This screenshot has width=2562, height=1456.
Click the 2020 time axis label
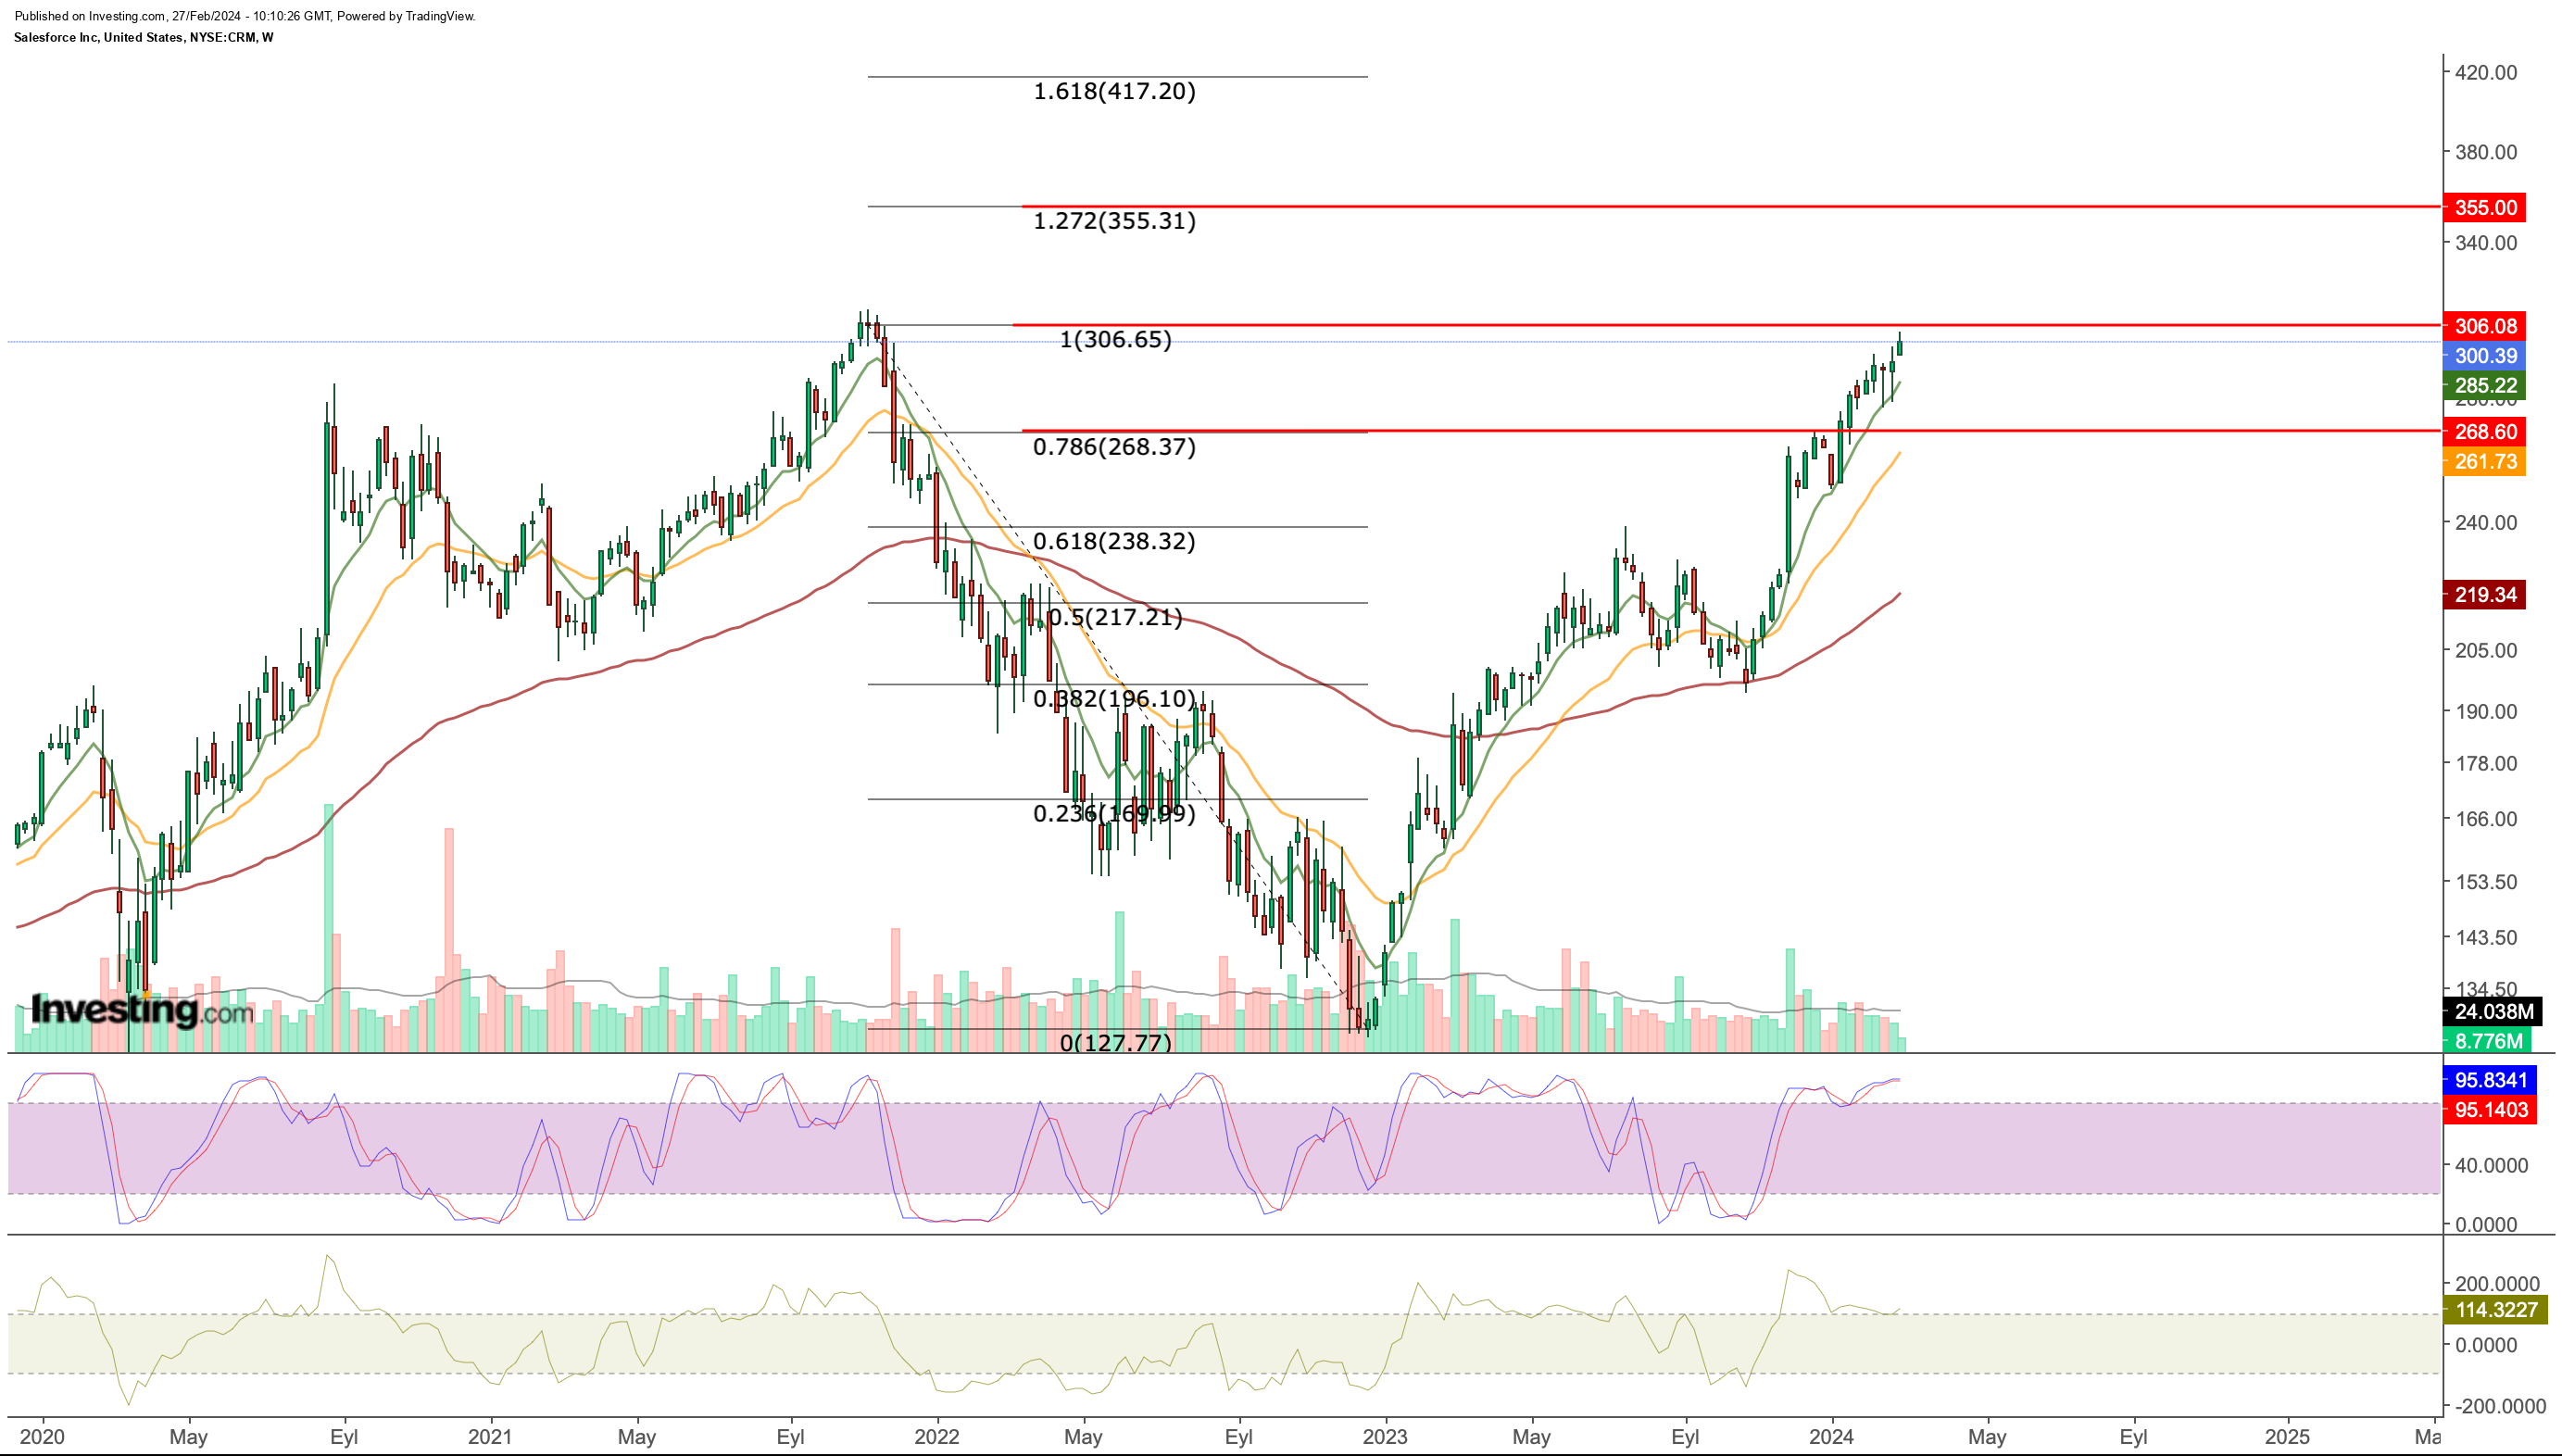point(42,1437)
